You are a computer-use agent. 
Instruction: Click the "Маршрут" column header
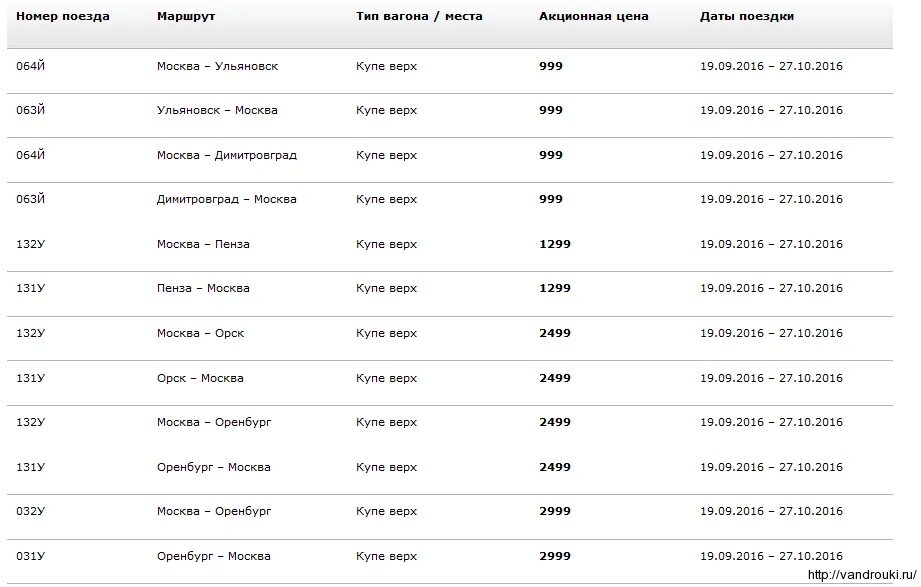pos(186,16)
